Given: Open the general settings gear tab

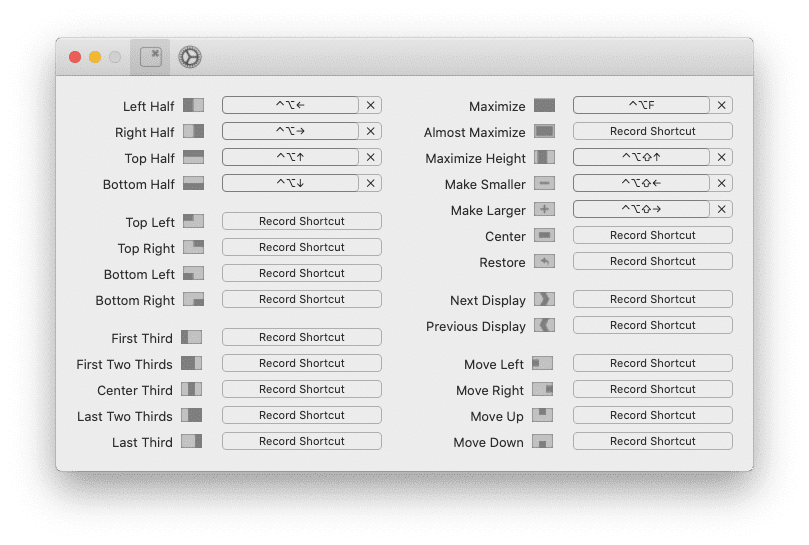Looking at the screenshot, I should pos(190,57).
